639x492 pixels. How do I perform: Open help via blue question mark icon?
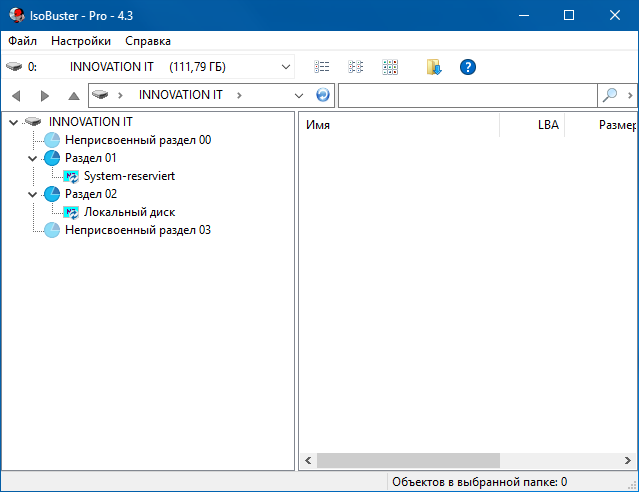click(x=468, y=67)
